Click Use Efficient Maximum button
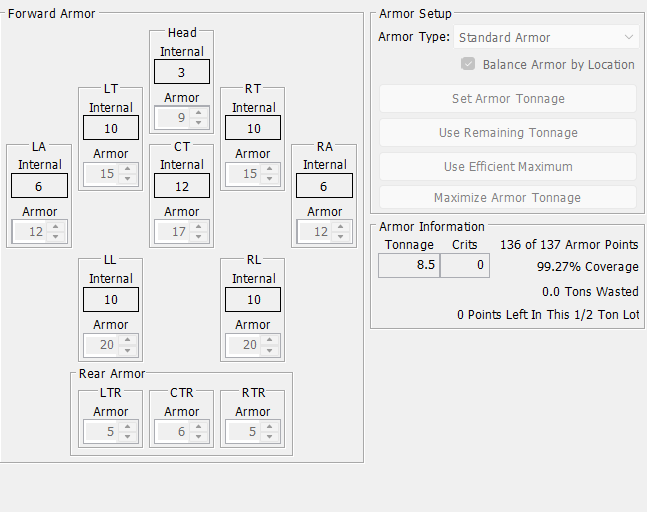Viewport: 647px width, 512px height. (x=508, y=166)
